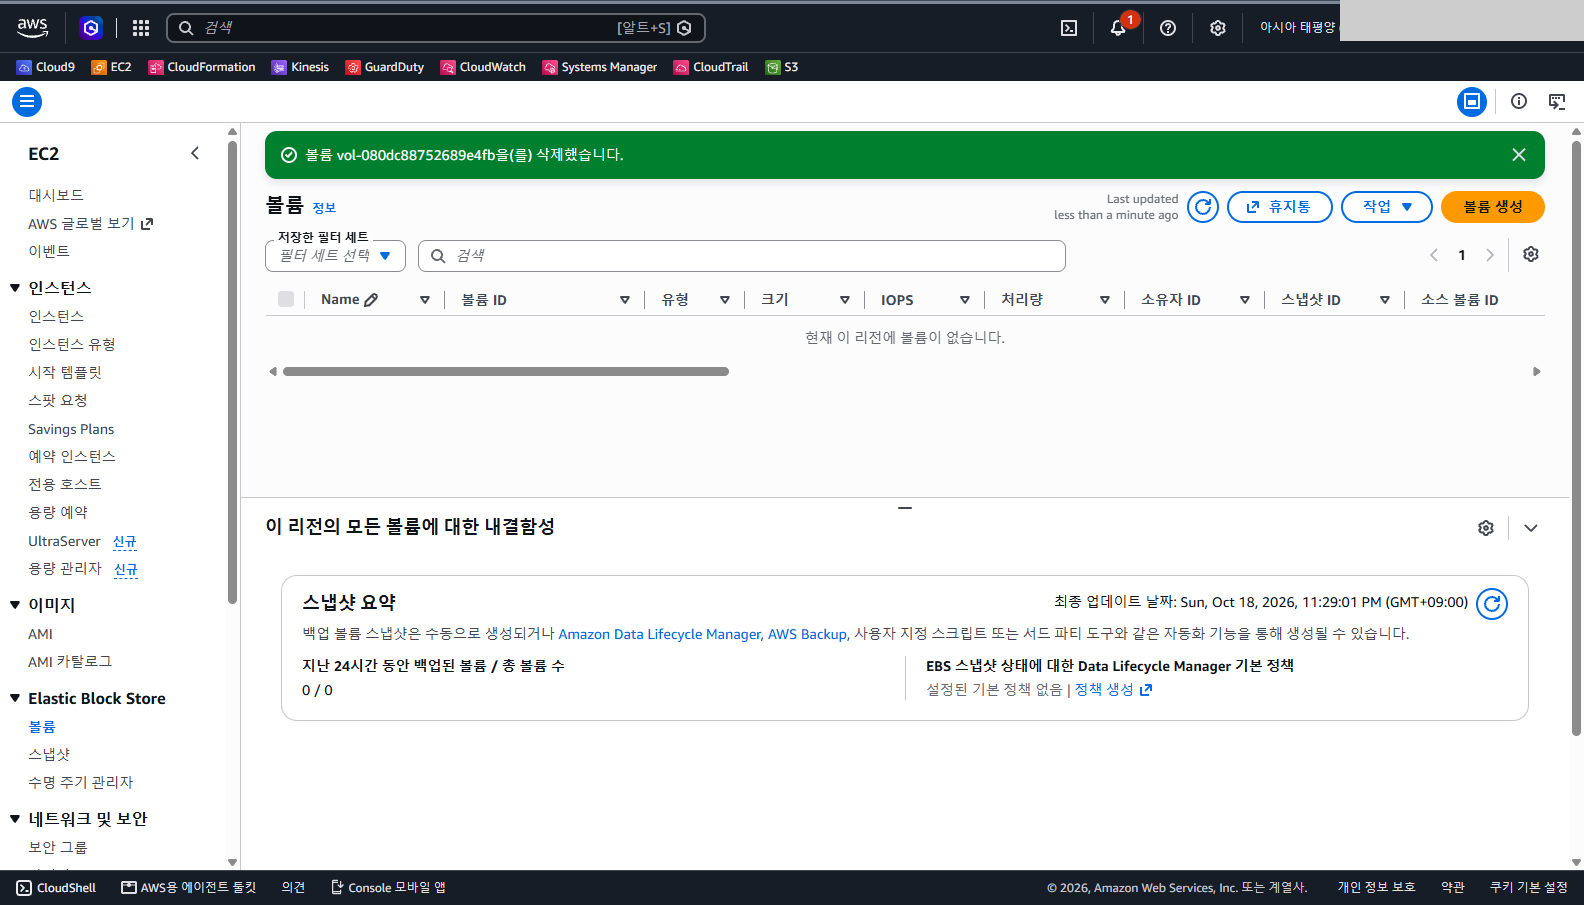Refresh the snapshot summary card
Image resolution: width=1584 pixels, height=905 pixels.
pos(1492,604)
